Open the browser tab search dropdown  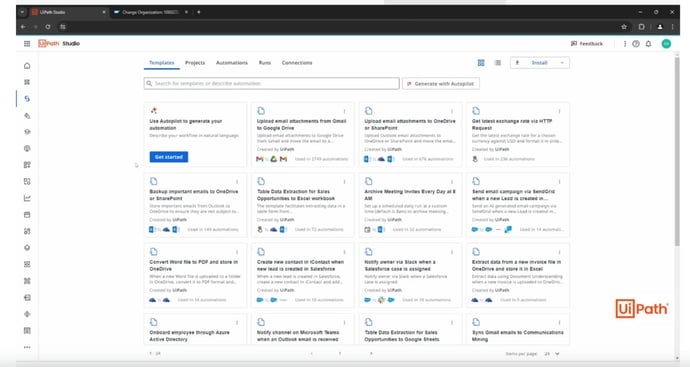click(x=22, y=12)
